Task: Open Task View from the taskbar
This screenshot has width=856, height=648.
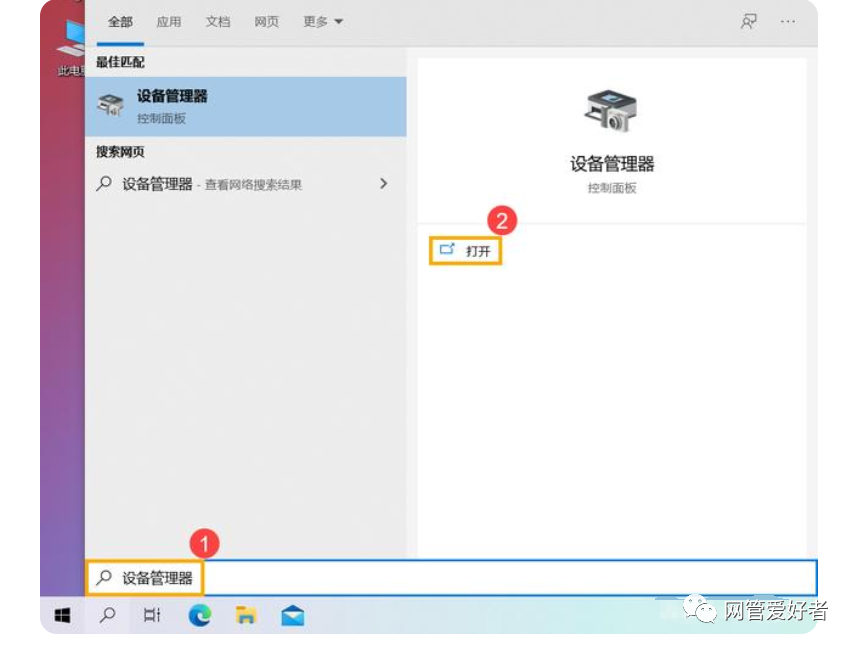Action: pos(152,616)
